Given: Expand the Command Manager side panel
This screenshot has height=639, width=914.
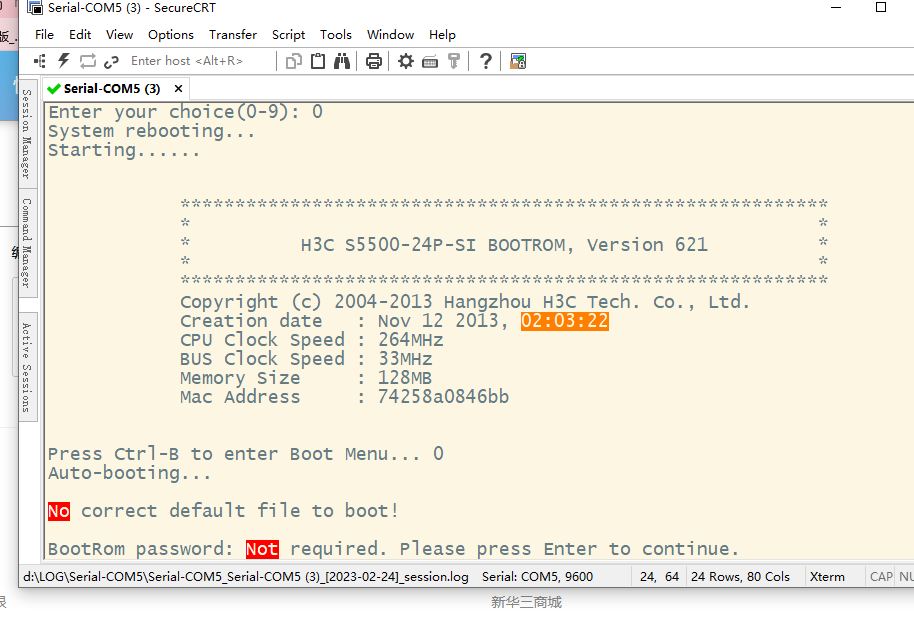Looking at the screenshot, I should [x=27, y=243].
